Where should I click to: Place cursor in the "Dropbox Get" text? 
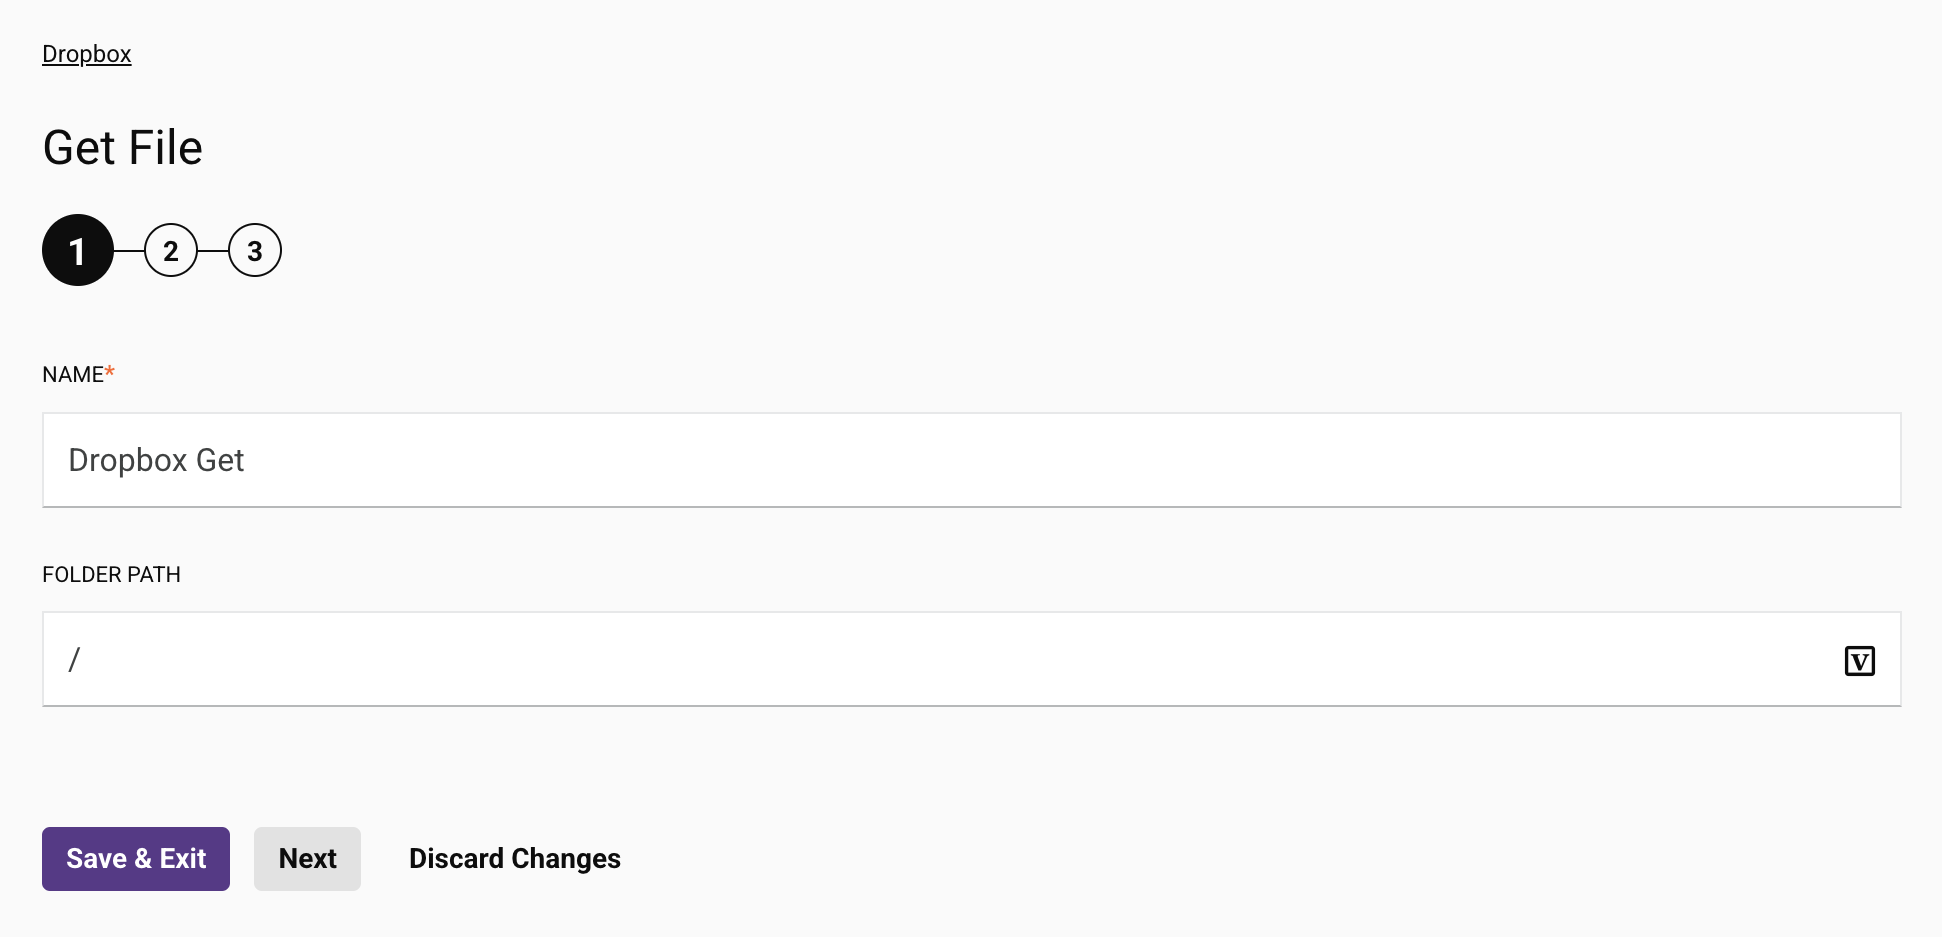coord(157,460)
